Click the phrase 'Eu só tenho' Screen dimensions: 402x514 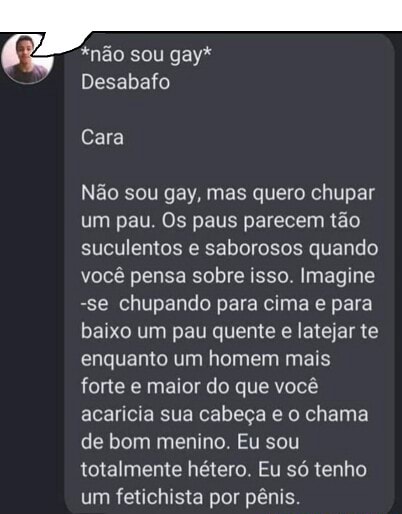(x=312, y=469)
